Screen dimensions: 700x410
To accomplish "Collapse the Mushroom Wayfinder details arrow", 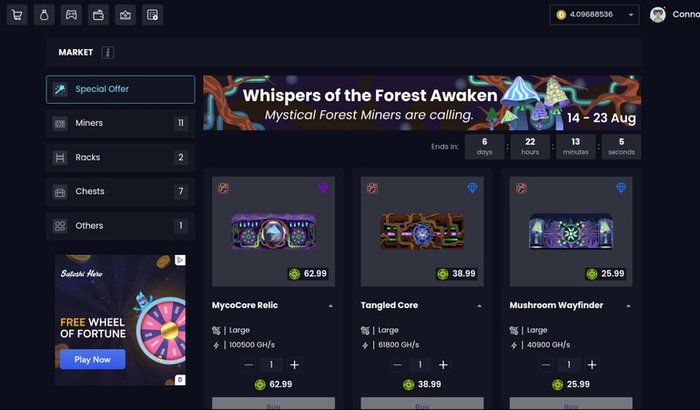I will [x=628, y=306].
